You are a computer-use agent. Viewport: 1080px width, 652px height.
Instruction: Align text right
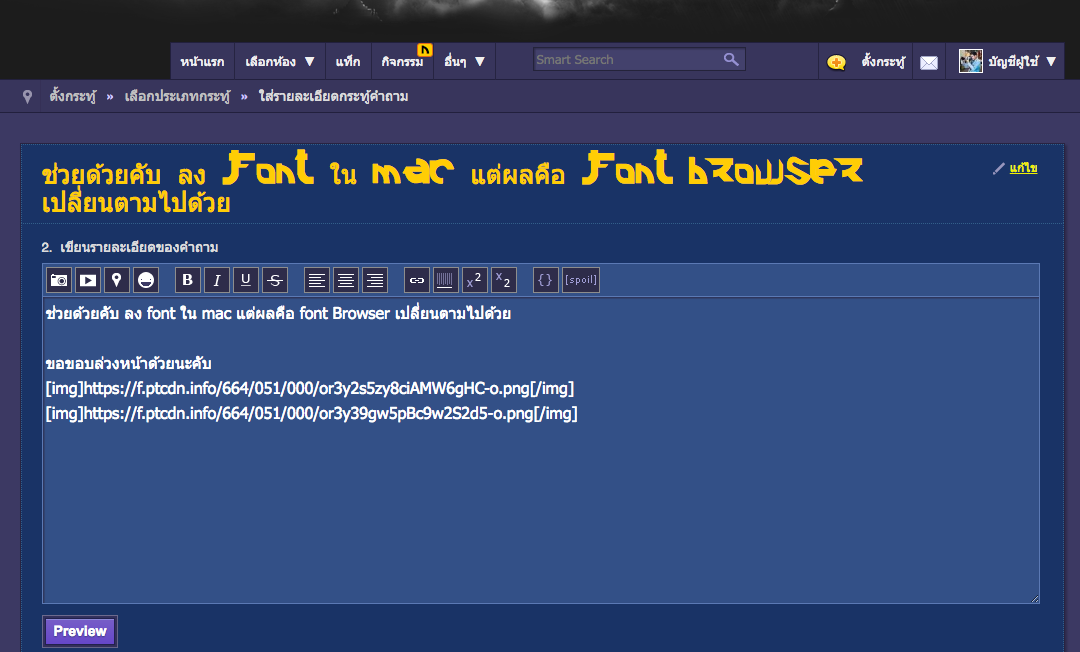point(375,280)
